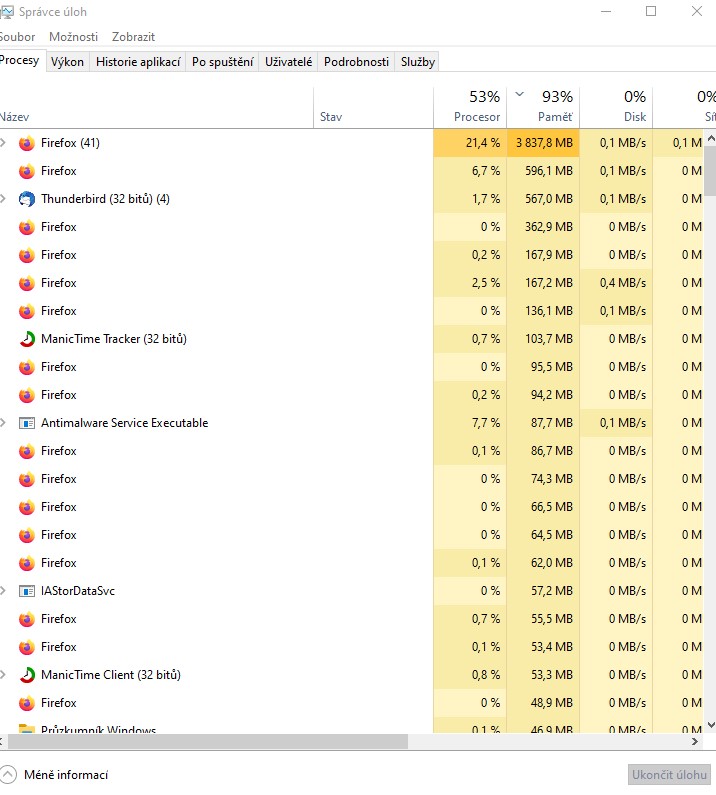The image size is (716, 795).
Task: Click the 103,7 MB memory value
Action: (549, 339)
